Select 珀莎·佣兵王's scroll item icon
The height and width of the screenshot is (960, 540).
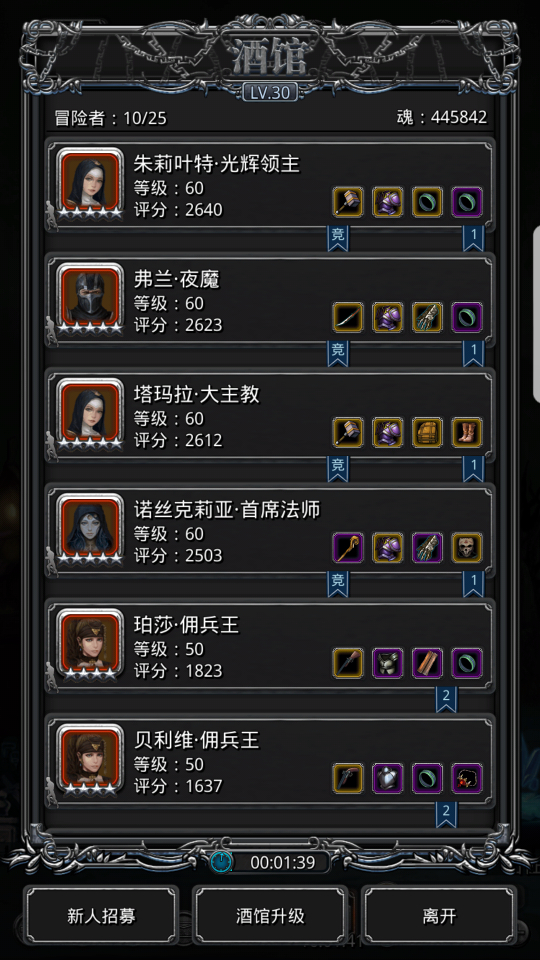pyautogui.click(x=427, y=663)
